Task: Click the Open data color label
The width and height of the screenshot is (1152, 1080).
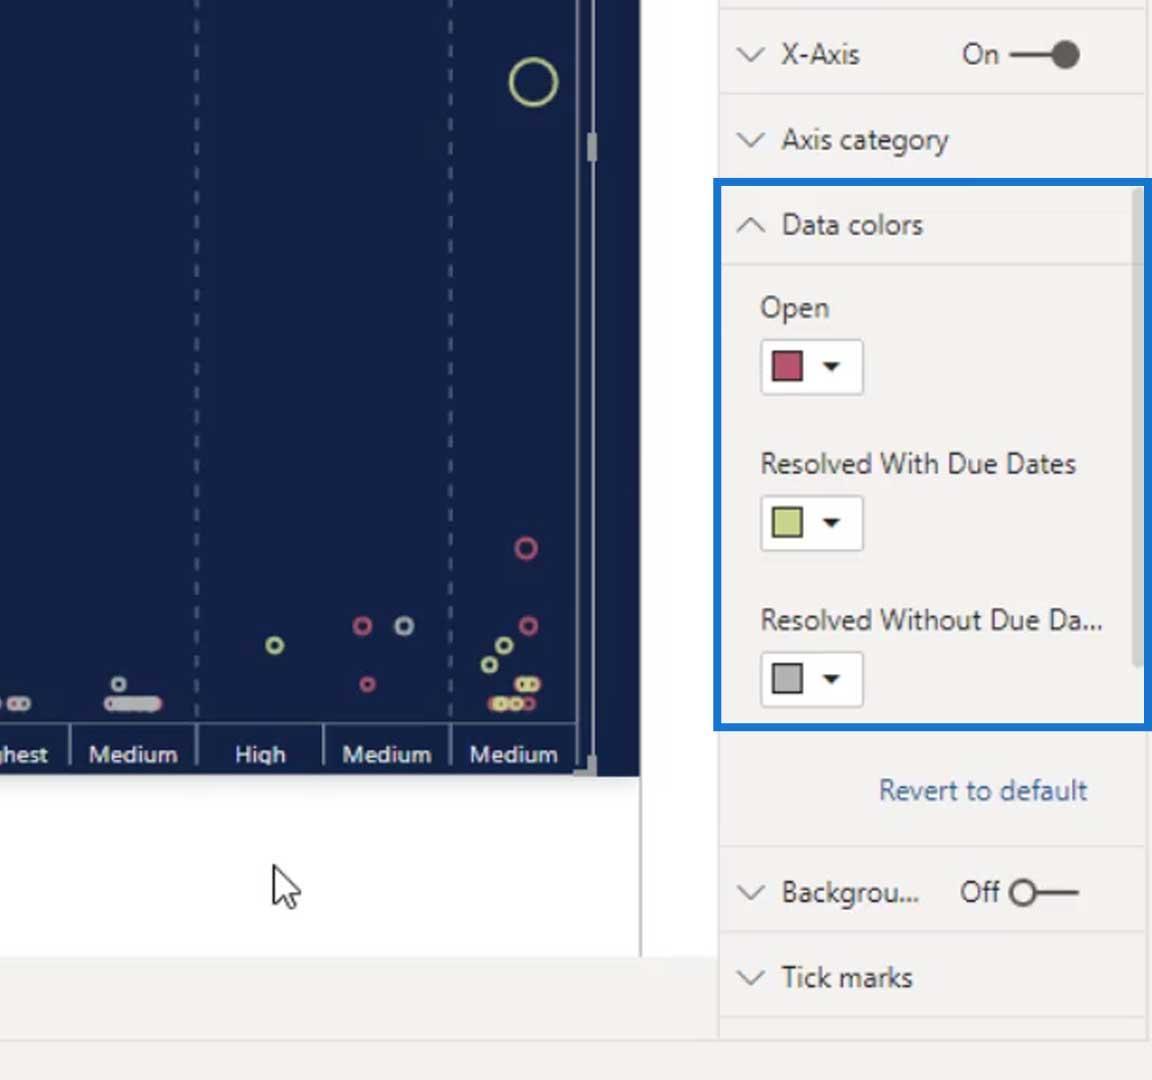Action: point(795,309)
